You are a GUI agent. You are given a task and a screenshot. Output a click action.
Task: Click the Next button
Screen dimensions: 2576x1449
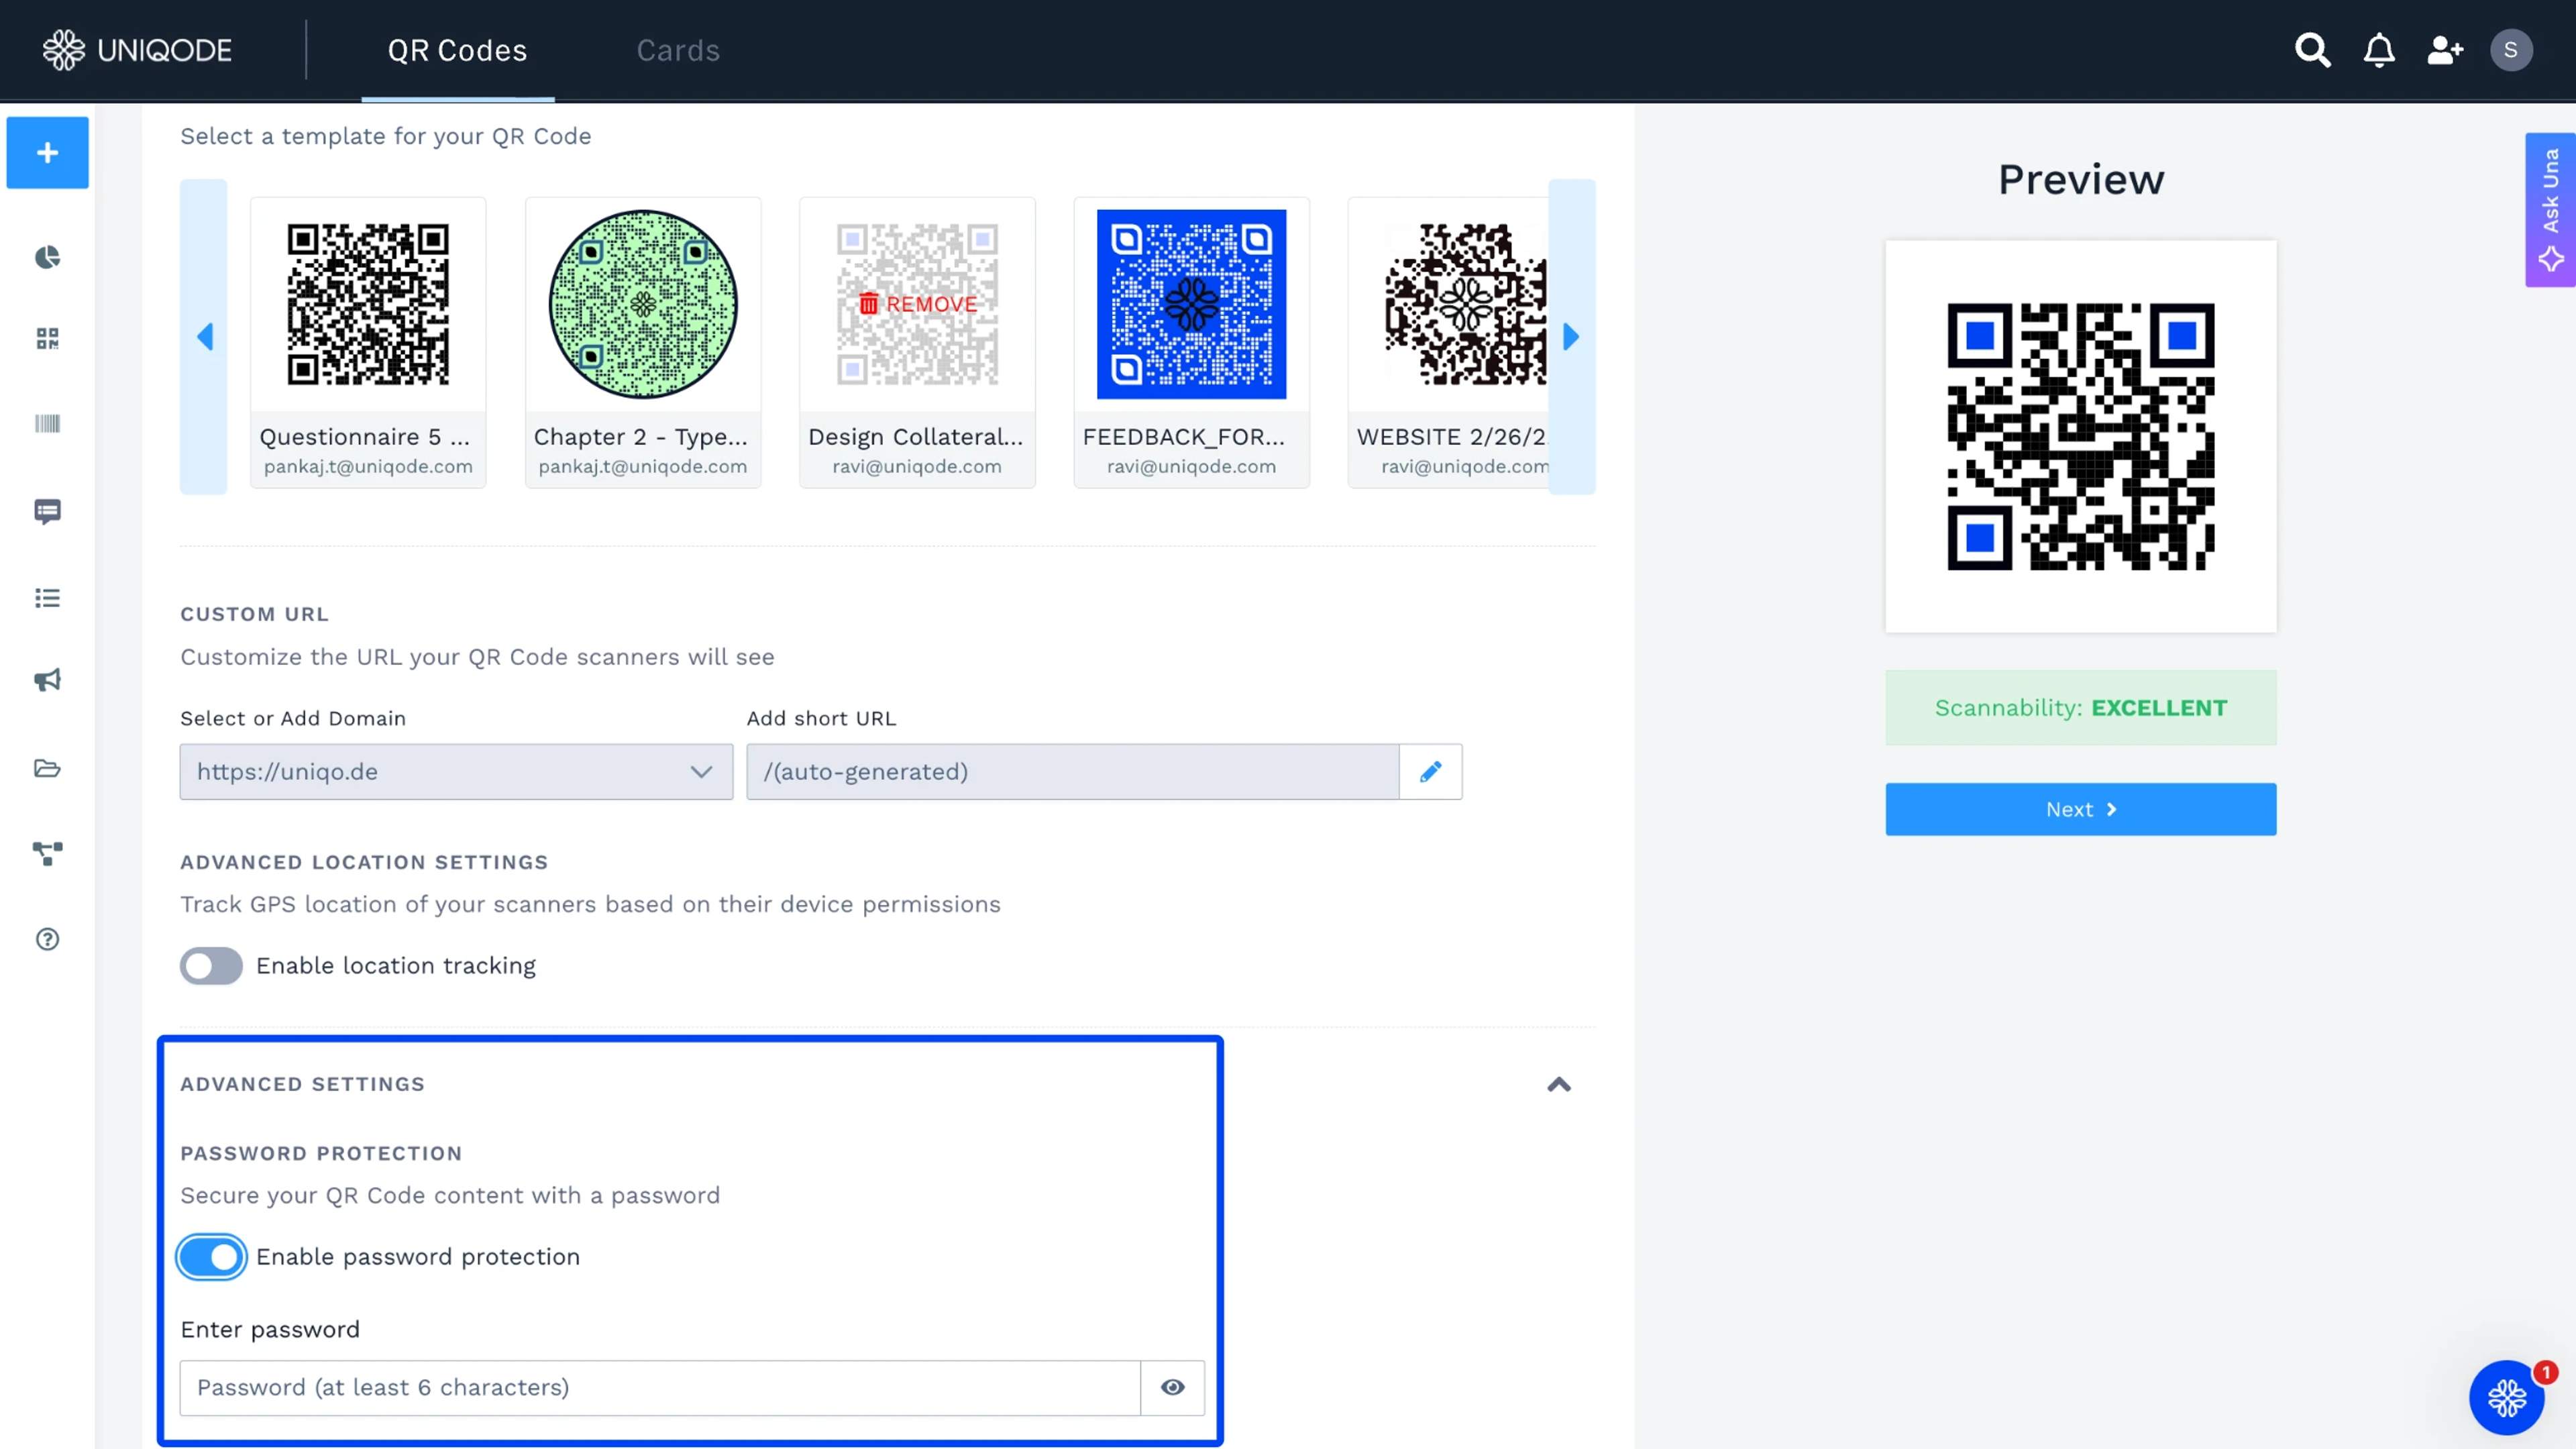[2081, 809]
